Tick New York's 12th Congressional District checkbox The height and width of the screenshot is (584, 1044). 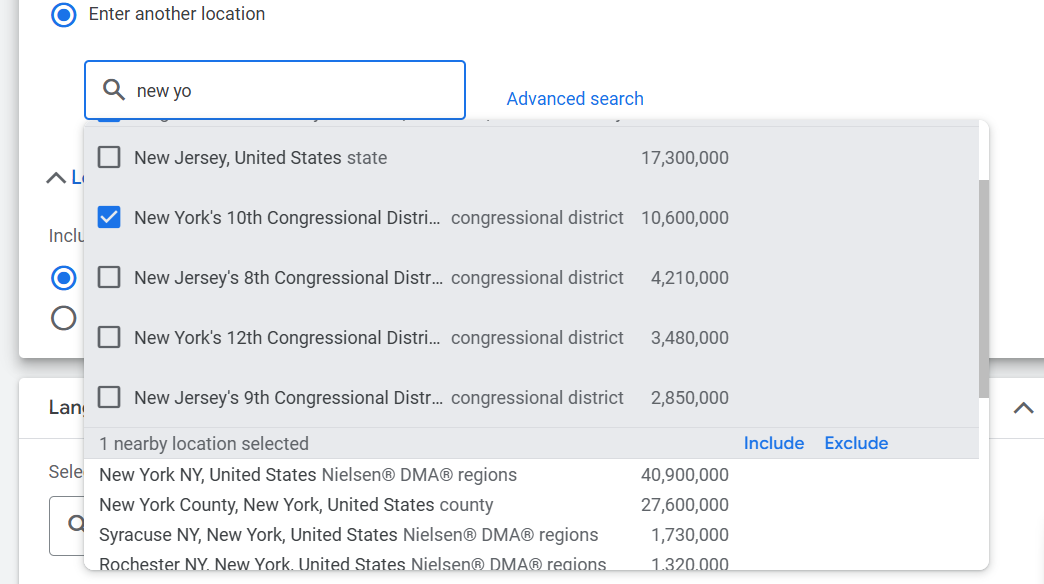[x=109, y=338]
